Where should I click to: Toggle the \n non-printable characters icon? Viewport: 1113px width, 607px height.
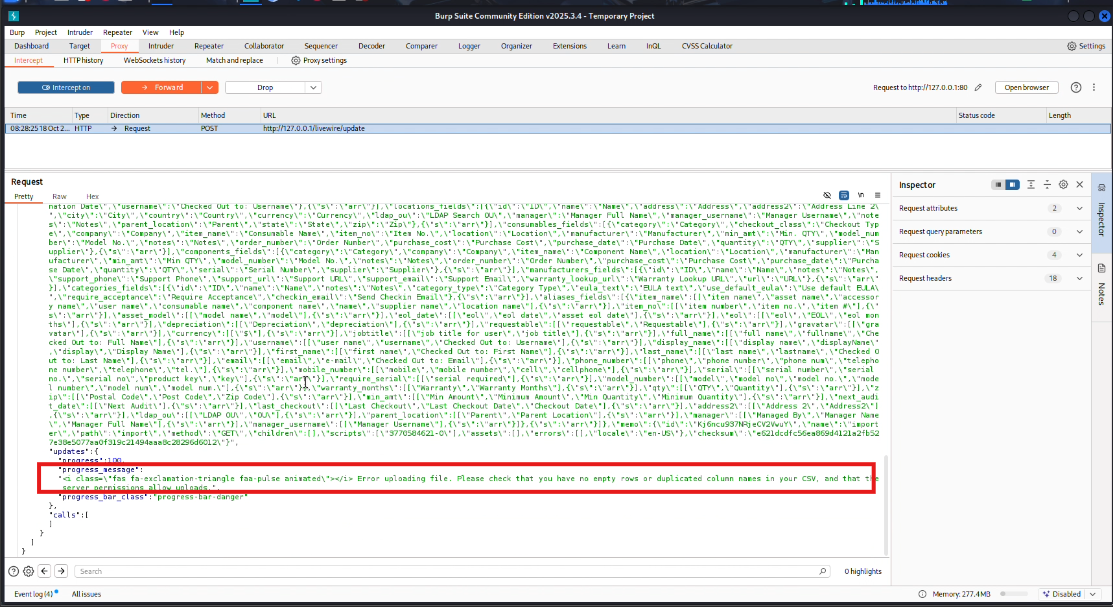pos(861,195)
